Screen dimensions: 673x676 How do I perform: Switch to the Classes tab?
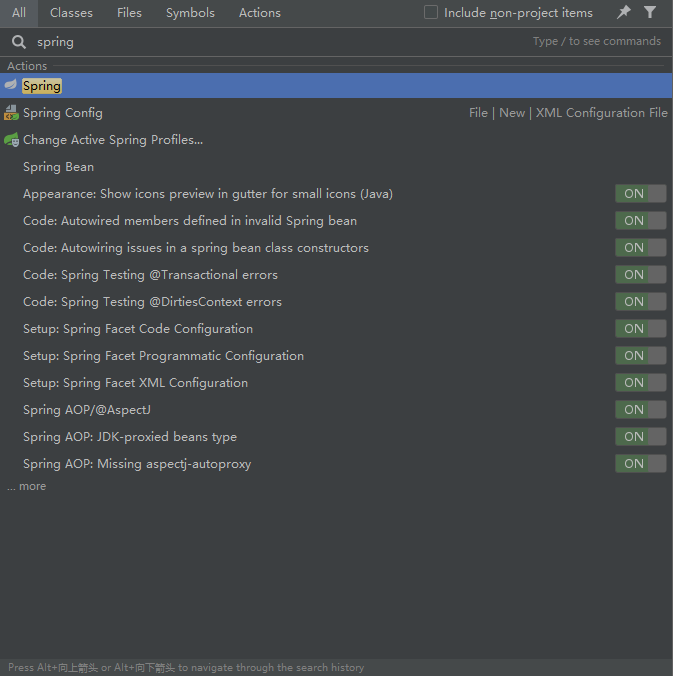(71, 13)
